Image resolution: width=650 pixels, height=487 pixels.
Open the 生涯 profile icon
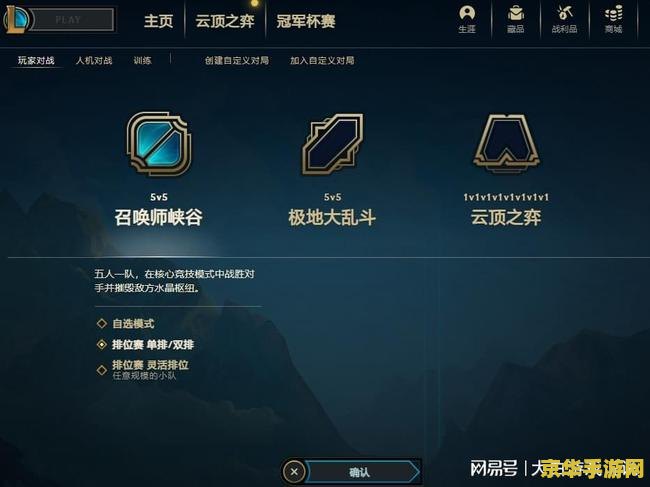coord(467,19)
